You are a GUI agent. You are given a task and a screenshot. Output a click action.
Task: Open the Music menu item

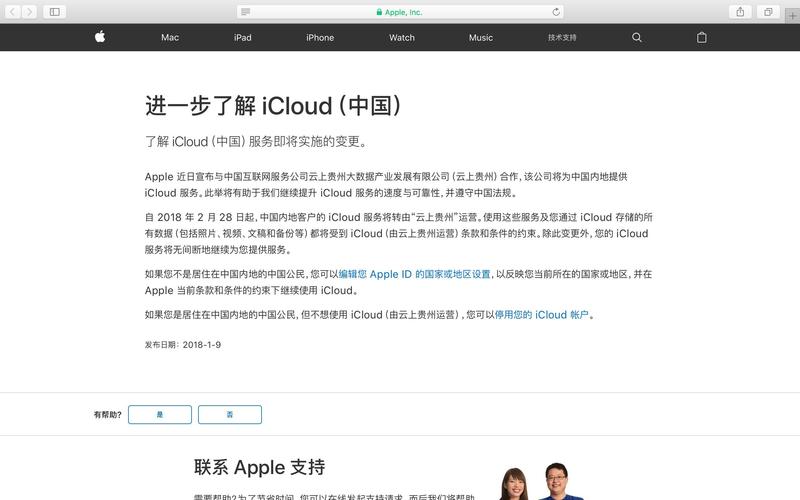click(x=481, y=38)
